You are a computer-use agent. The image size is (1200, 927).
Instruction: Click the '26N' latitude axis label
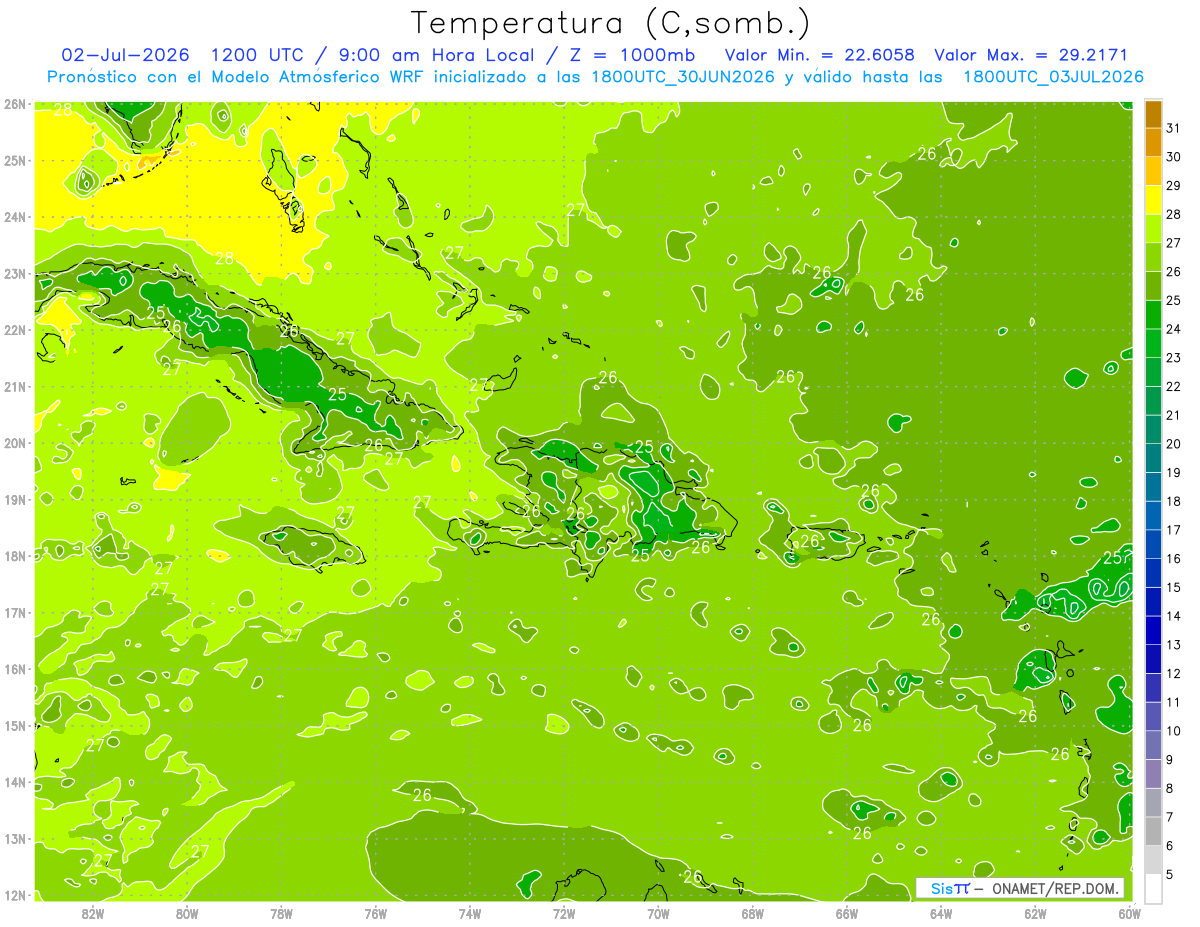[x=15, y=104]
